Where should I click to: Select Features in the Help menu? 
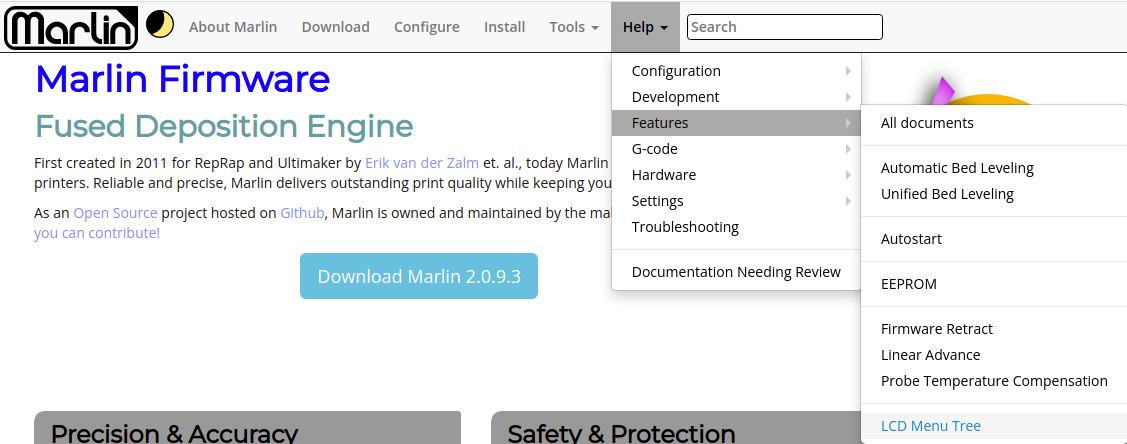pyautogui.click(x=736, y=123)
